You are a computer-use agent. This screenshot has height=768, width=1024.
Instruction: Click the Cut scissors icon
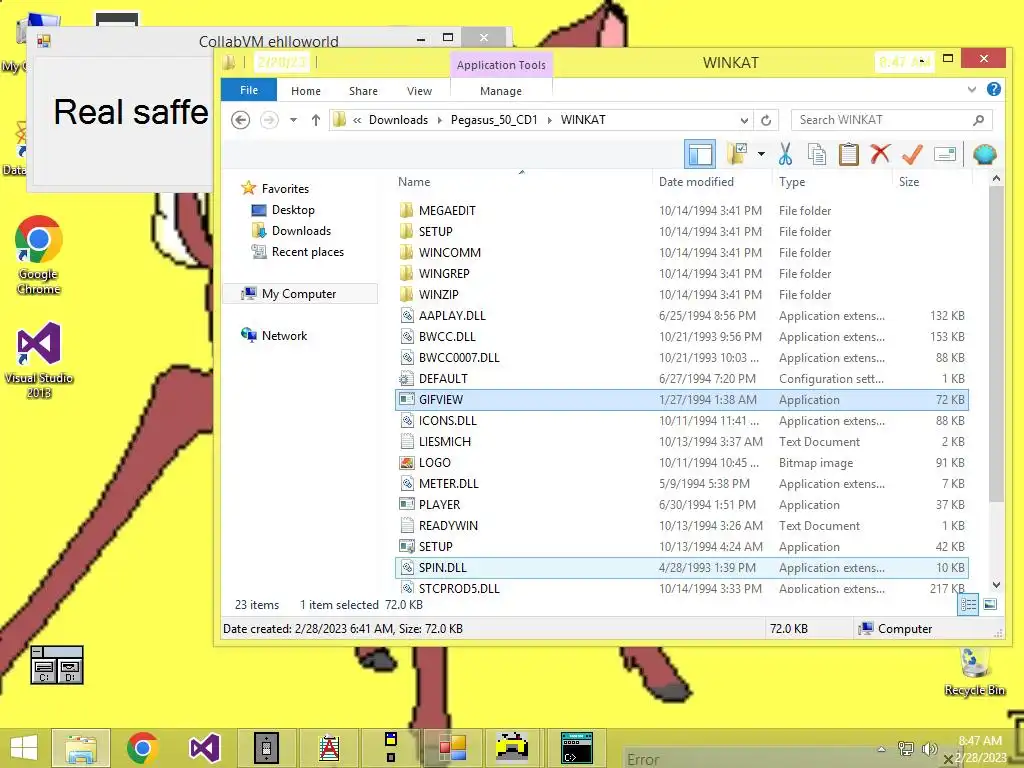(x=785, y=154)
